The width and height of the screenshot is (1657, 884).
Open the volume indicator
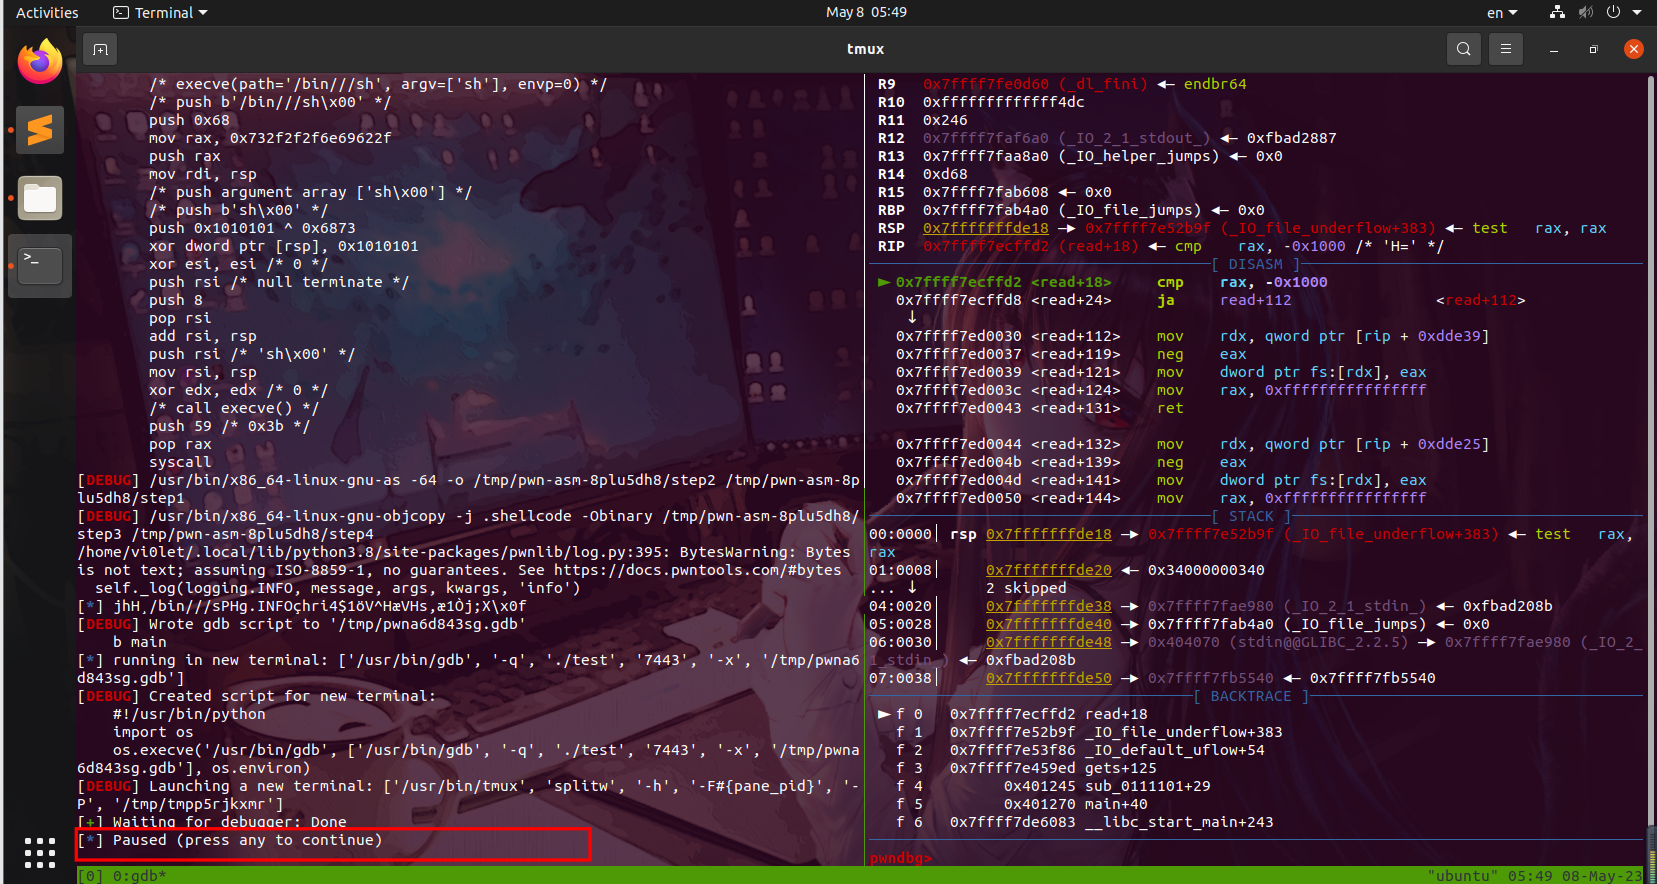pyautogui.click(x=1585, y=13)
